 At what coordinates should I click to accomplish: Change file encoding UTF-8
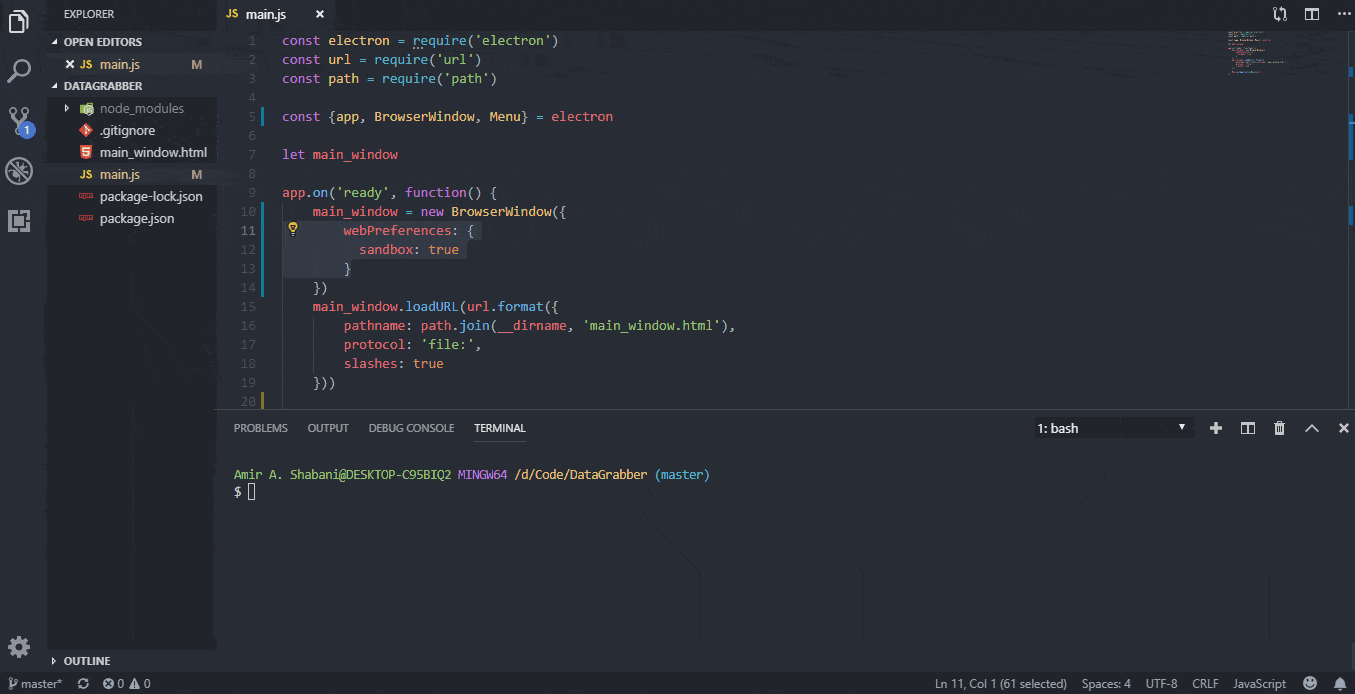tap(1161, 684)
